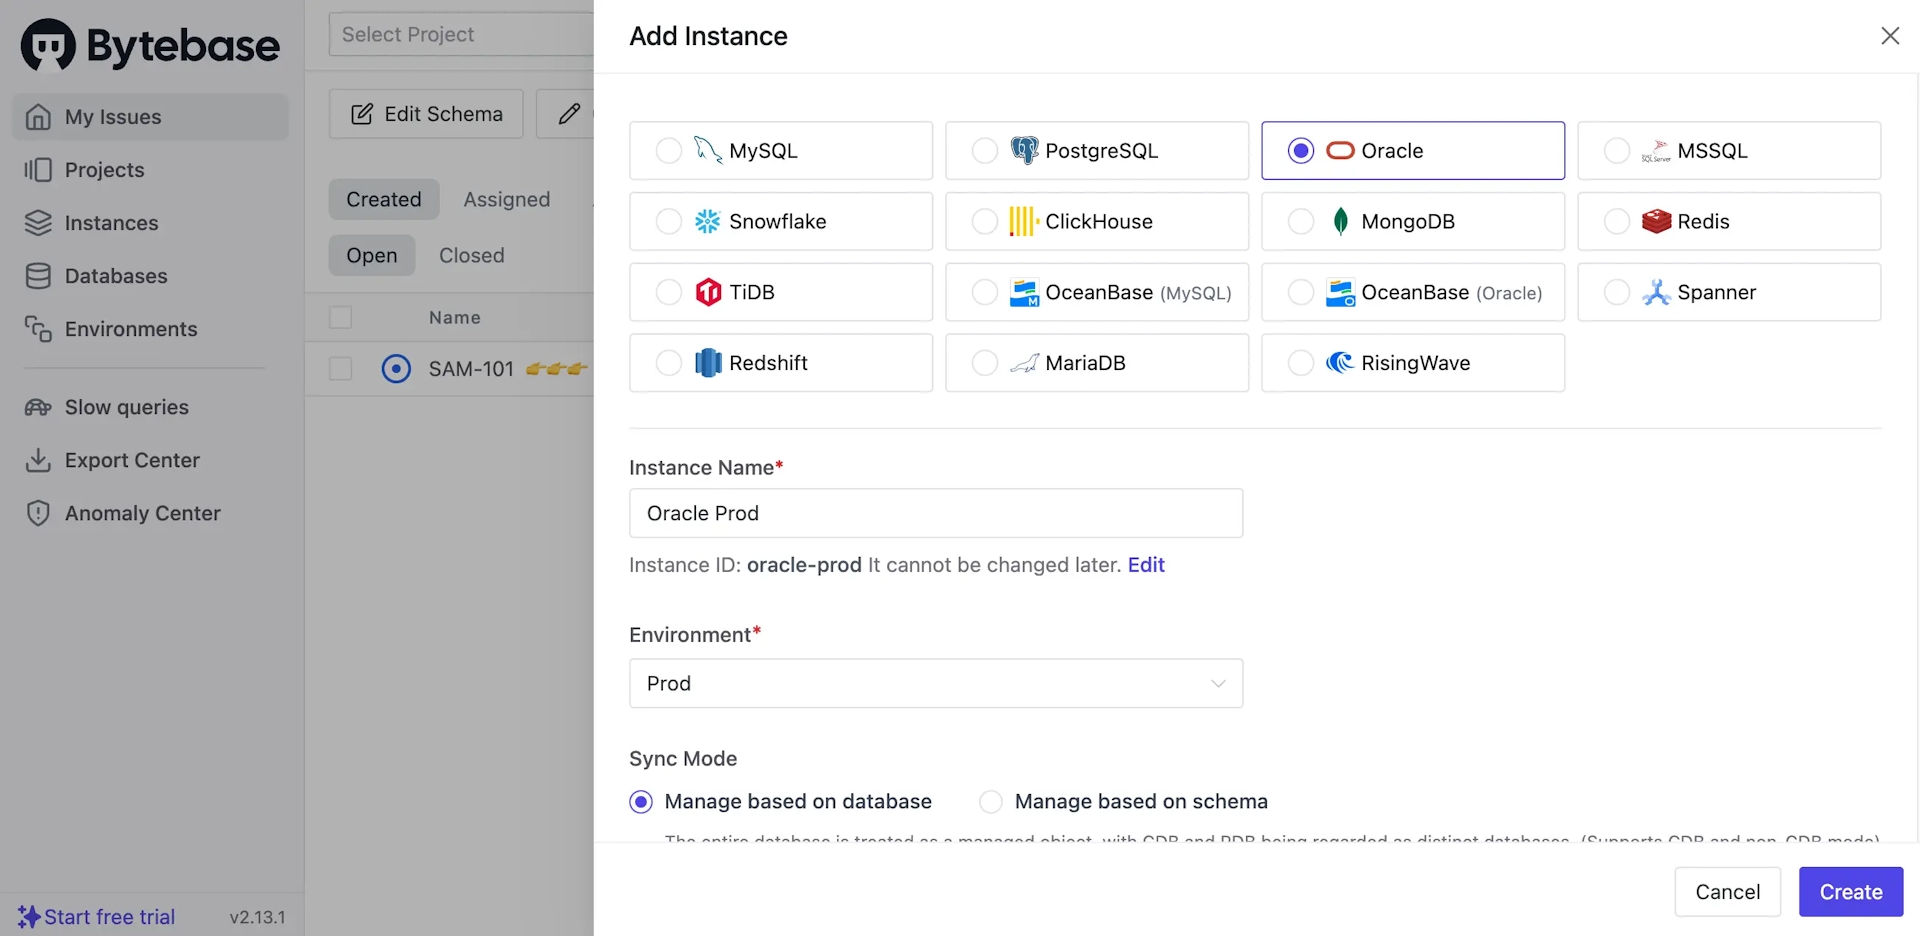Image resolution: width=1920 pixels, height=936 pixels.
Task: Open the Select Project dropdown
Action: point(462,34)
